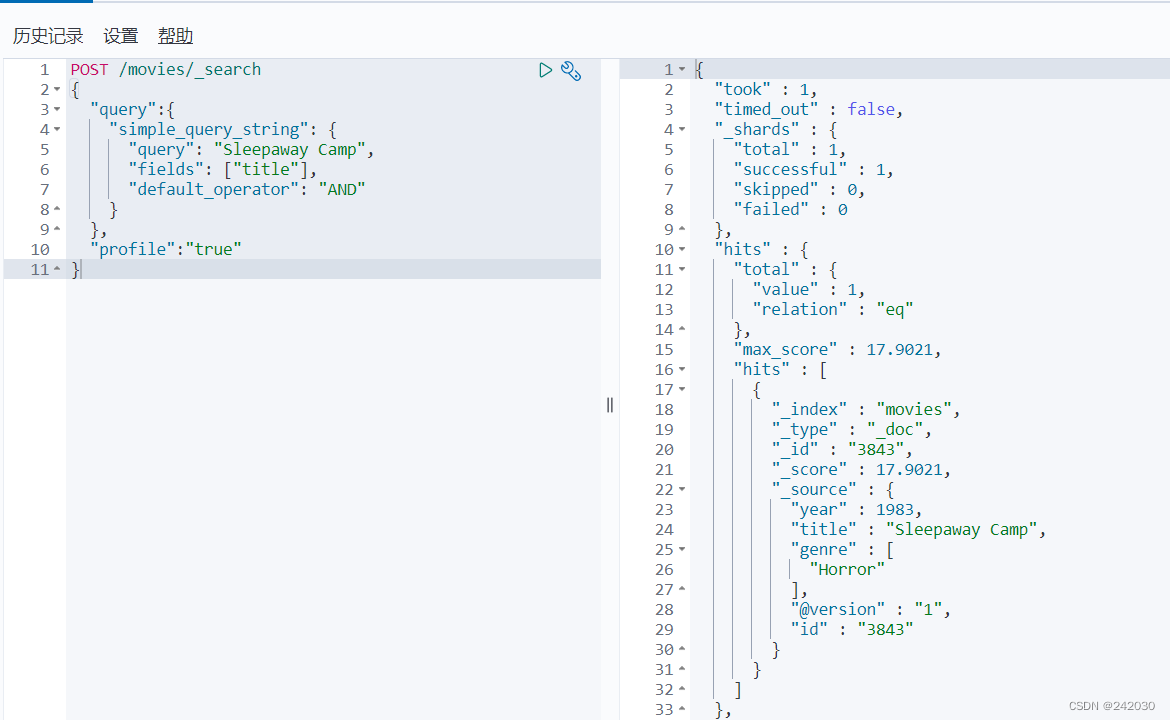Collapse the request body fold at line 2

pyautogui.click(x=57, y=90)
